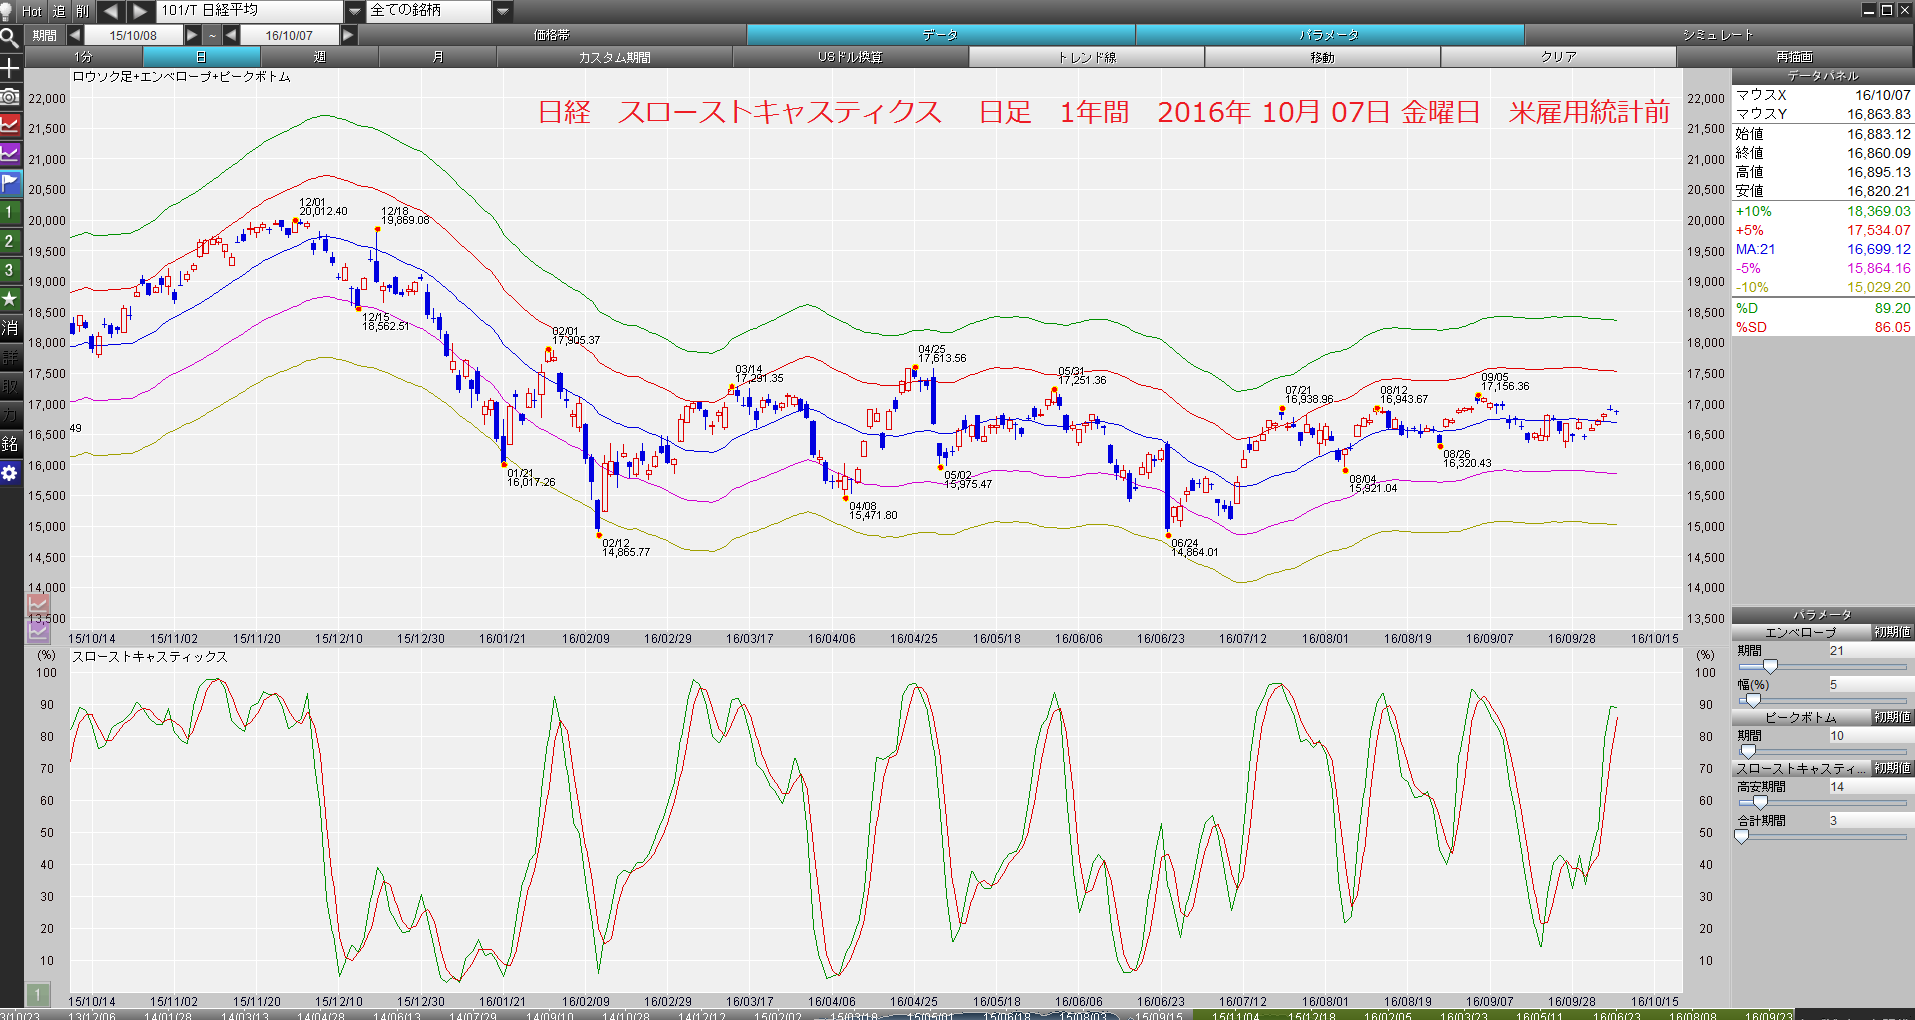The height and width of the screenshot is (1020, 1915).
Task: Open settings with the gear icon
Action: [10, 473]
